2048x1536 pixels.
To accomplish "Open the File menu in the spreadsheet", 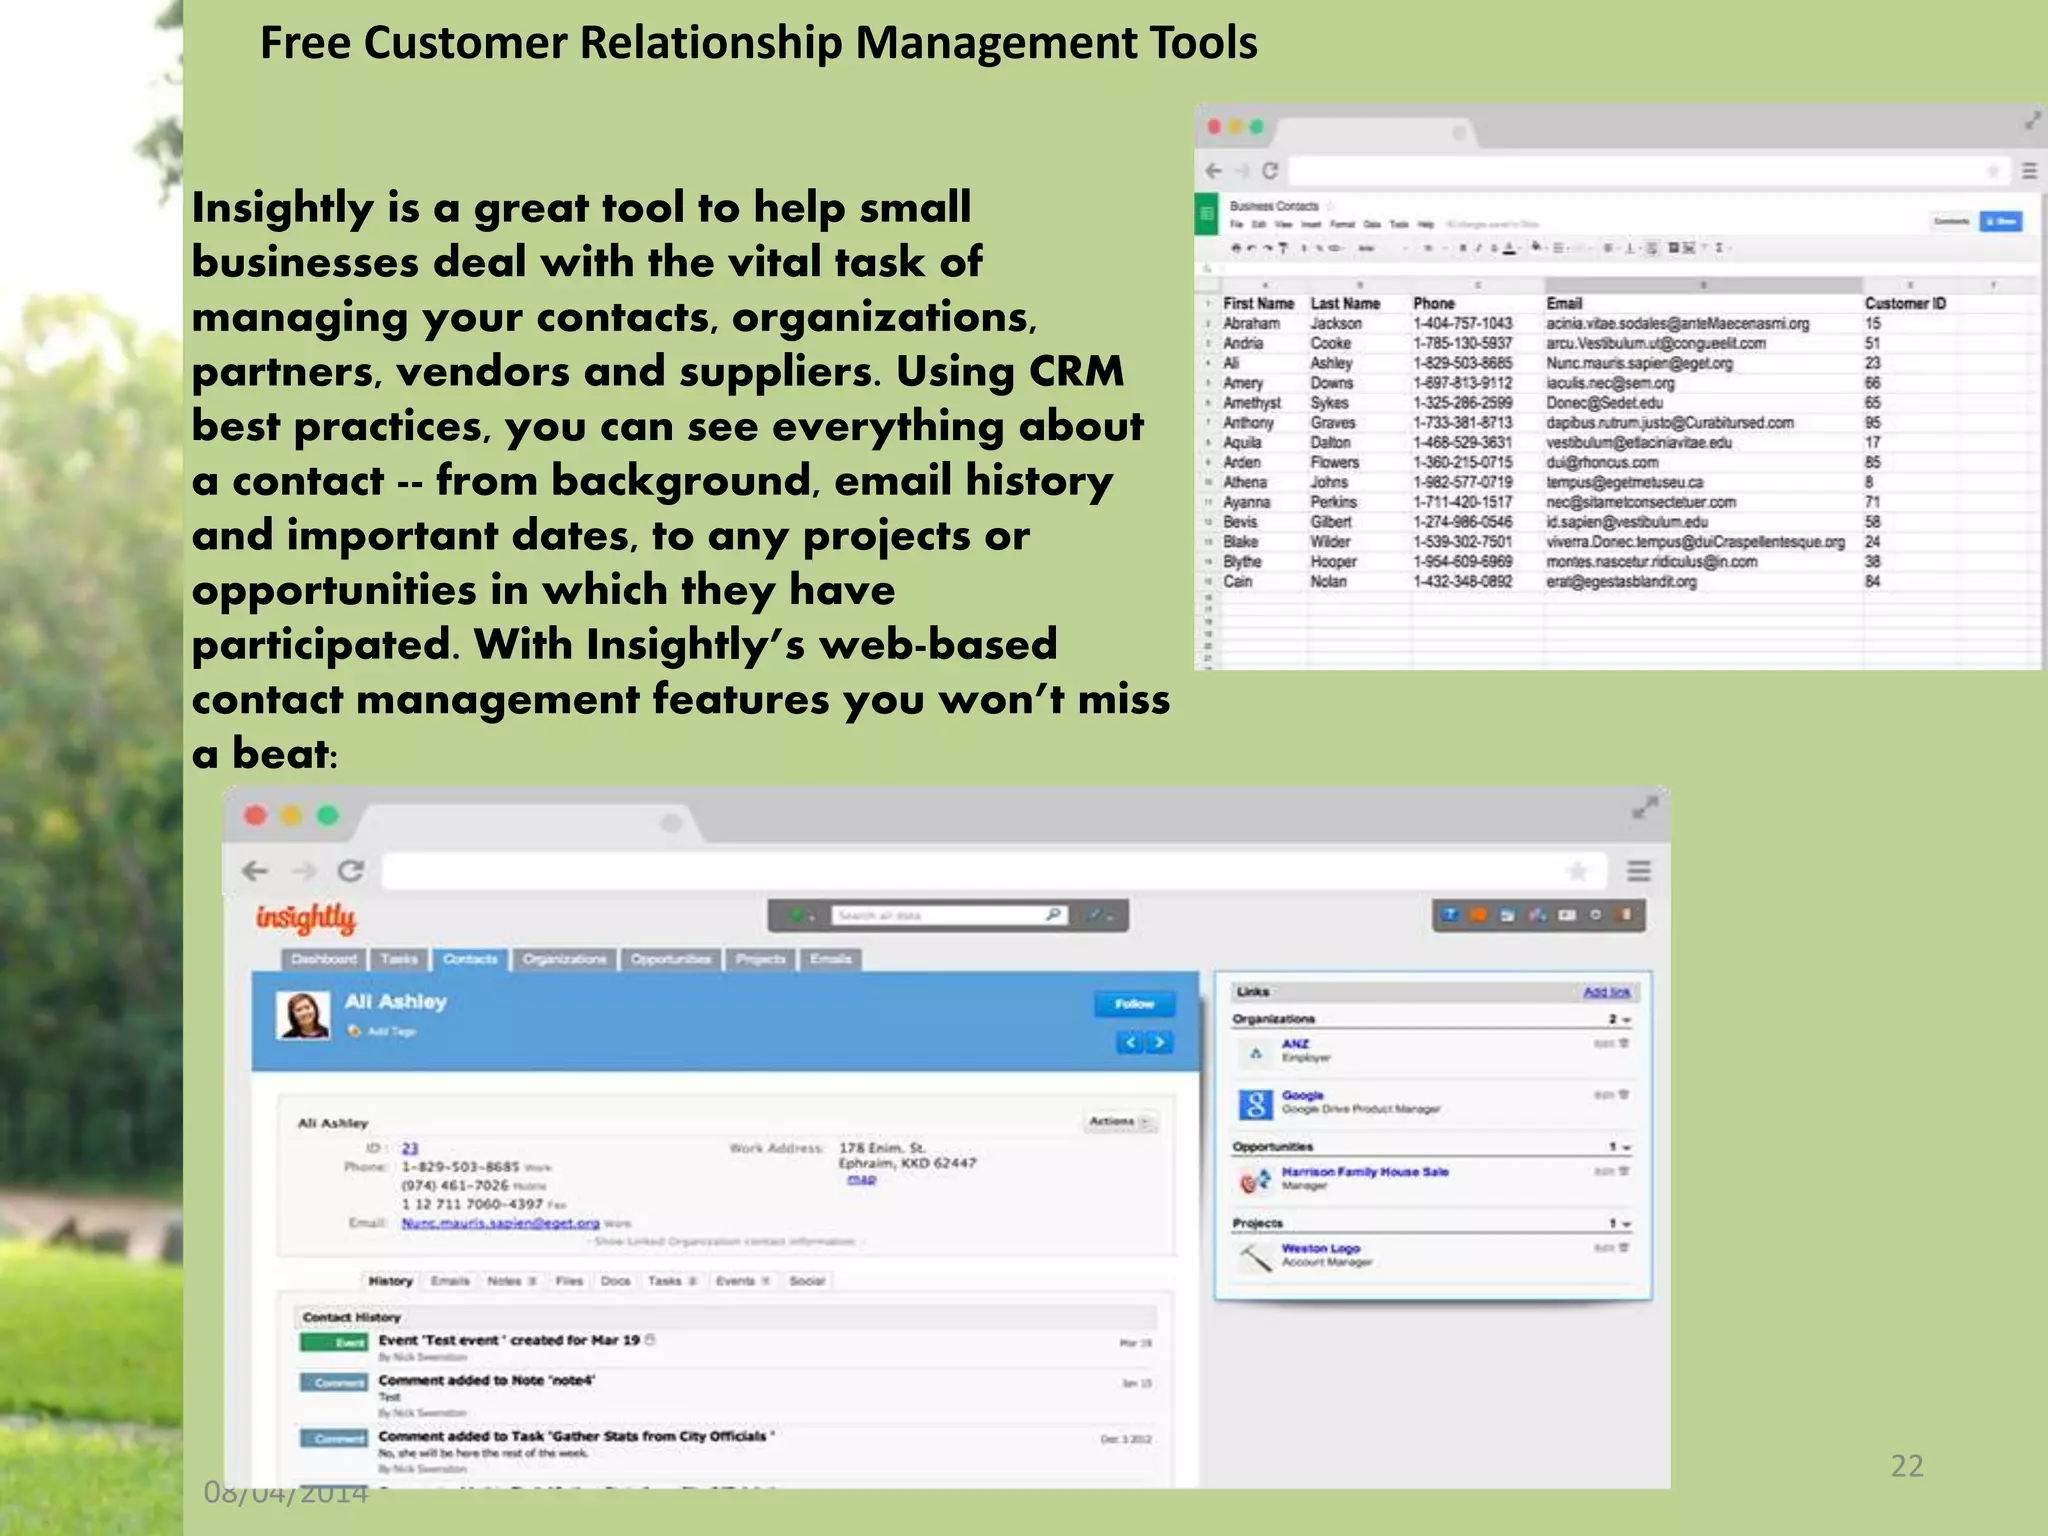I will 1236,224.
